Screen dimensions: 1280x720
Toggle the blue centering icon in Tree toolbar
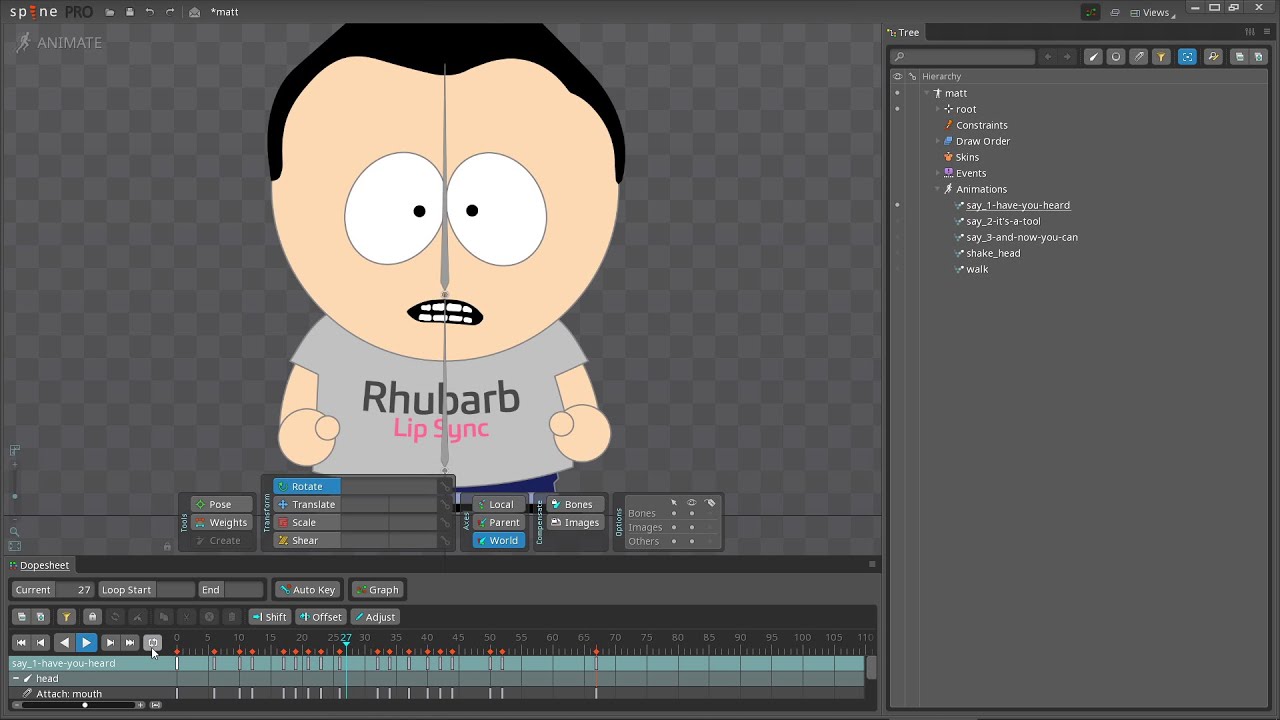pyautogui.click(x=1187, y=57)
